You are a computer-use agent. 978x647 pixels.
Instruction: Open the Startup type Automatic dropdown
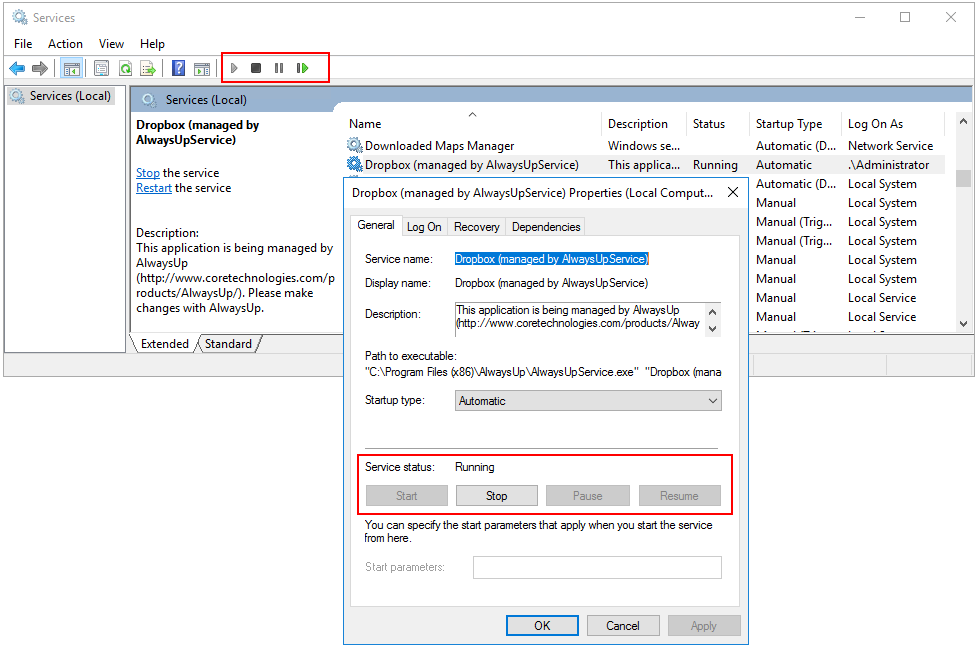(588, 401)
